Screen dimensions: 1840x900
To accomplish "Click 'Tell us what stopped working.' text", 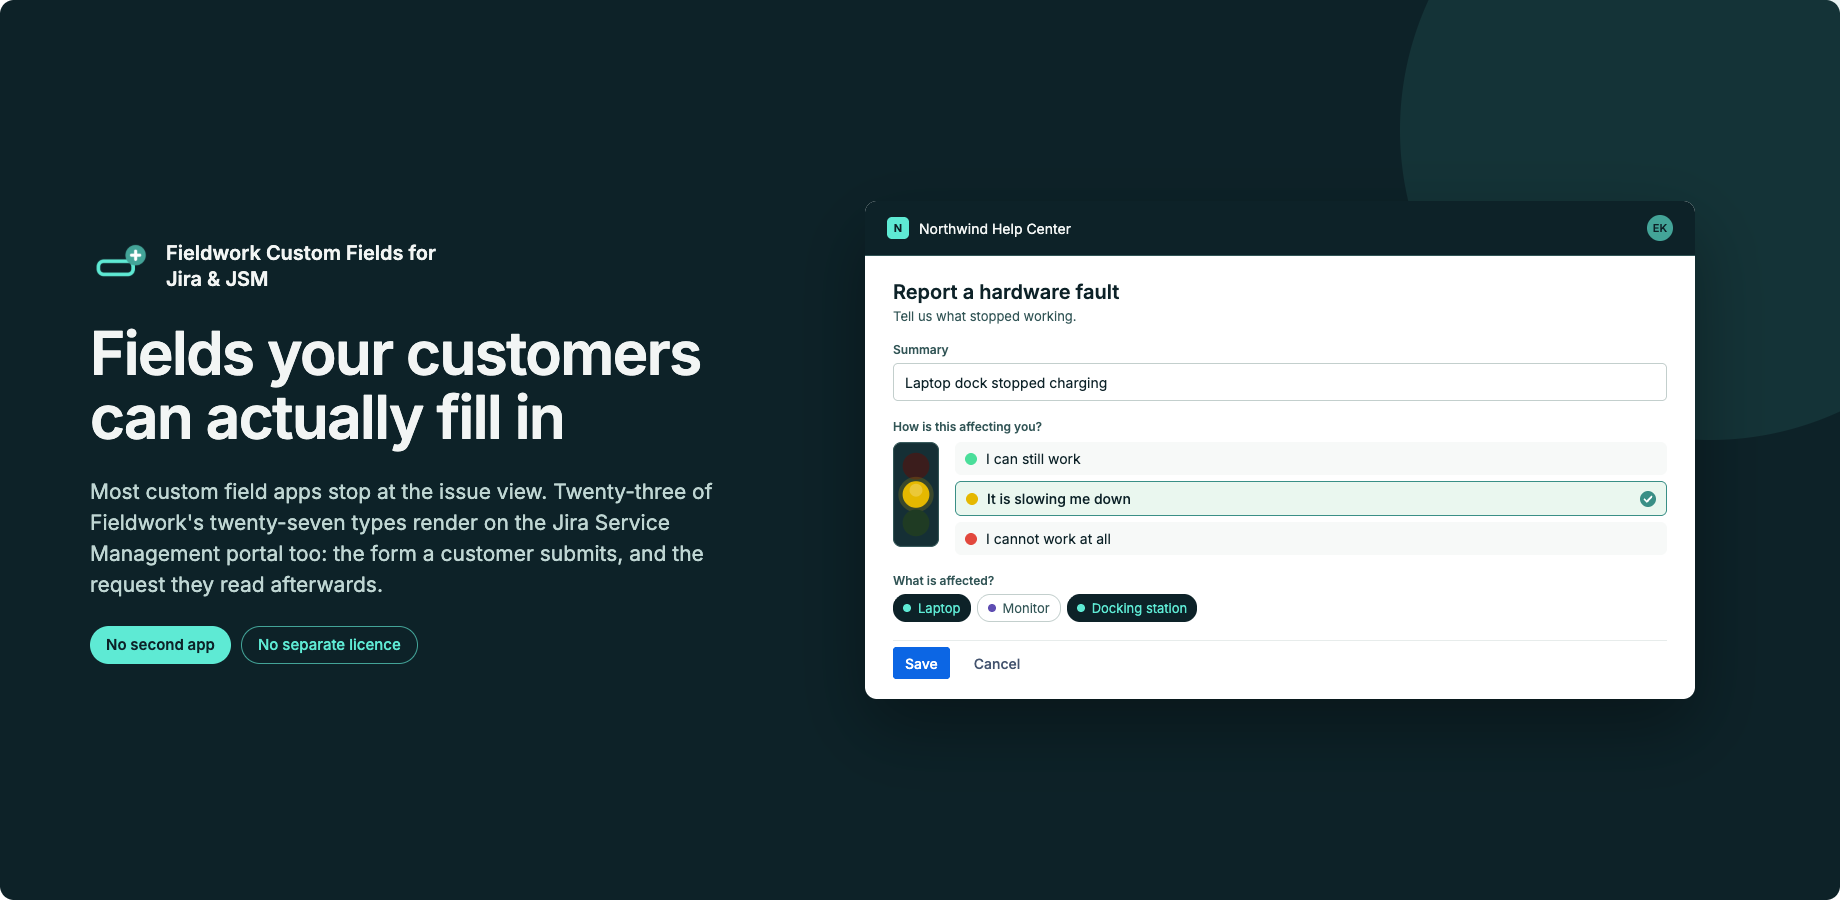I will (985, 316).
